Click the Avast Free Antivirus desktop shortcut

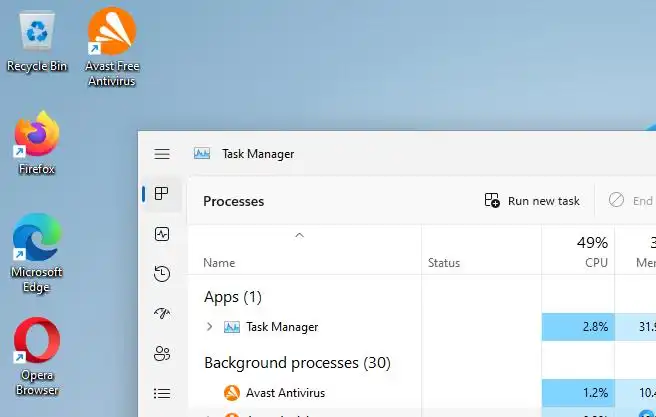point(111,46)
